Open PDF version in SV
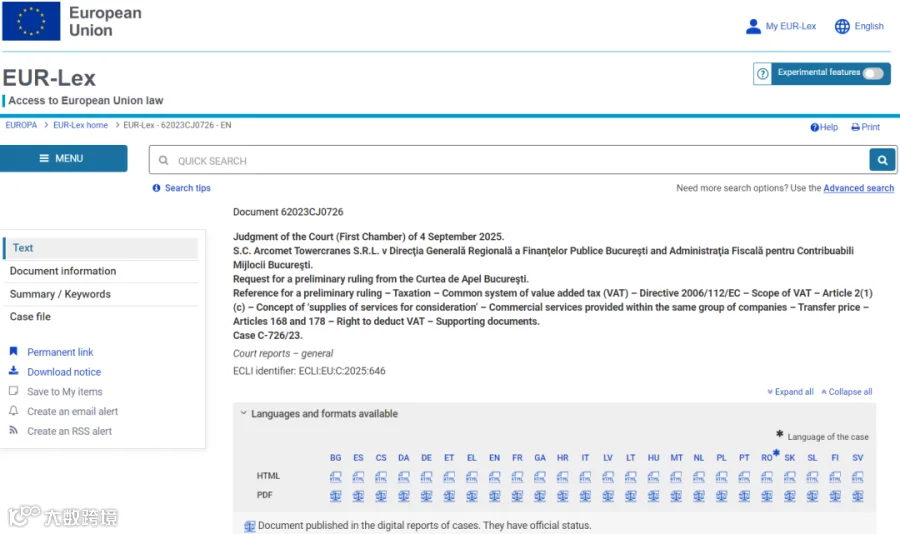The image size is (900, 534). coord(858,496)
